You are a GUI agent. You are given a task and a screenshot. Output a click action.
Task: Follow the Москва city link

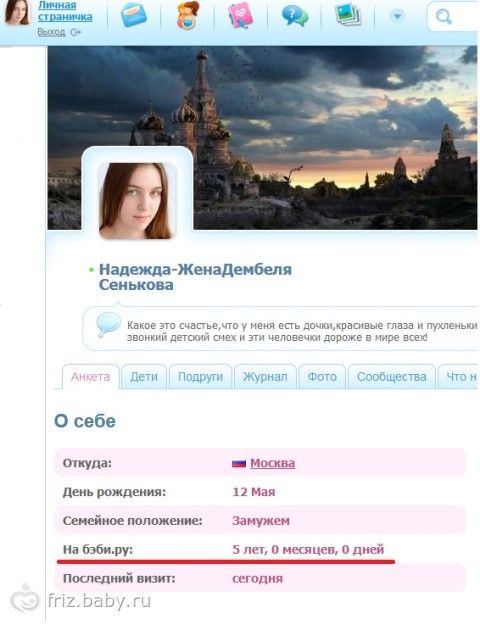[272, 463]
